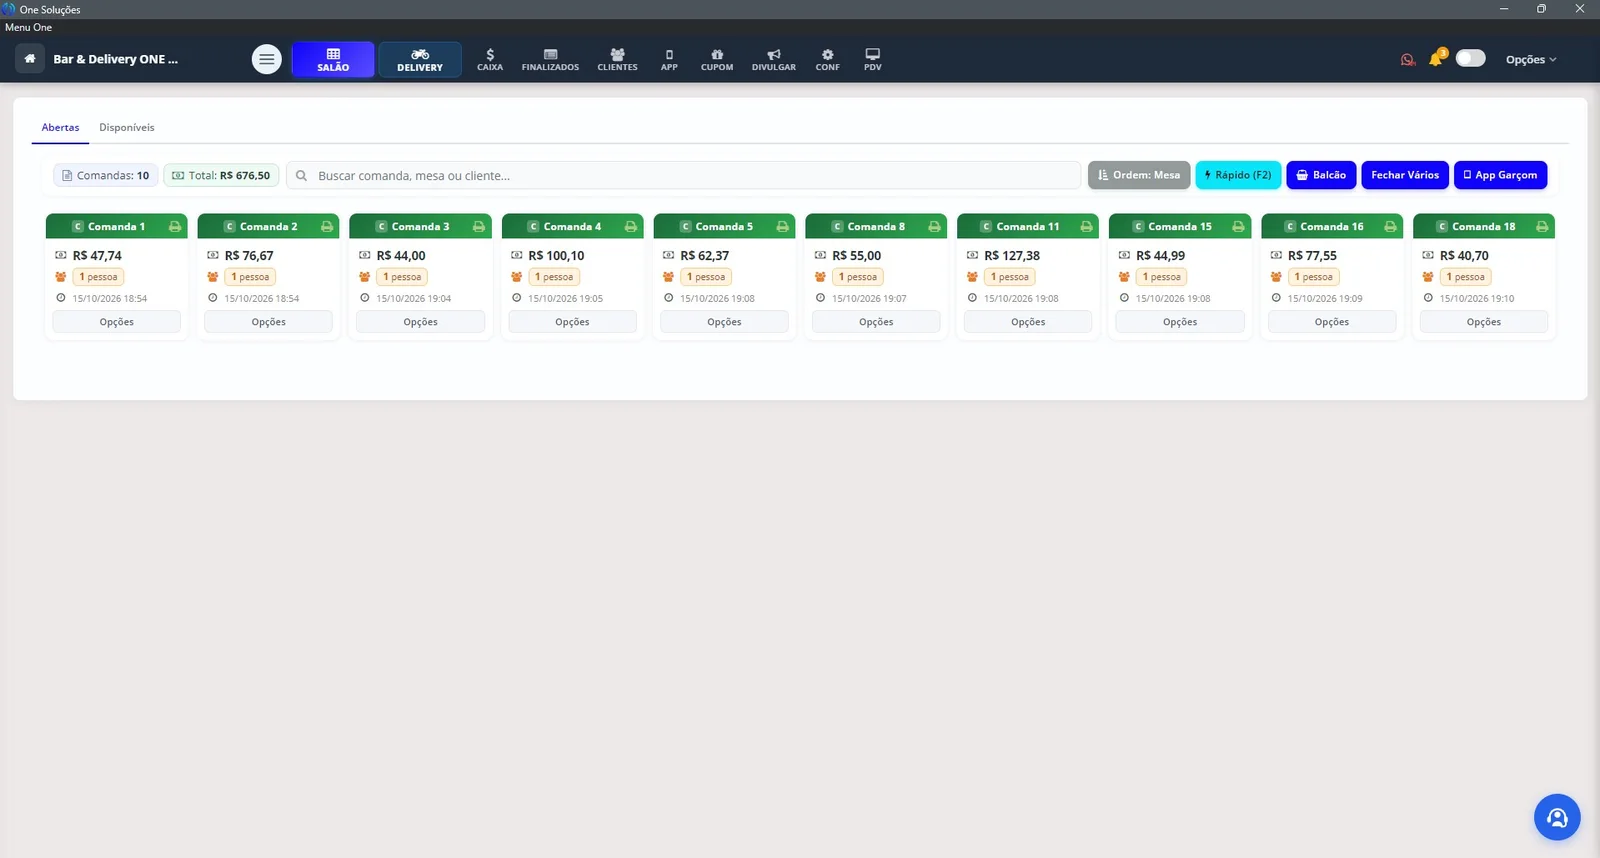Expand the top-right Opções dropdown
Image resolution: width=1600 pixels, height=858 pixels.
tap(1531, 60)
